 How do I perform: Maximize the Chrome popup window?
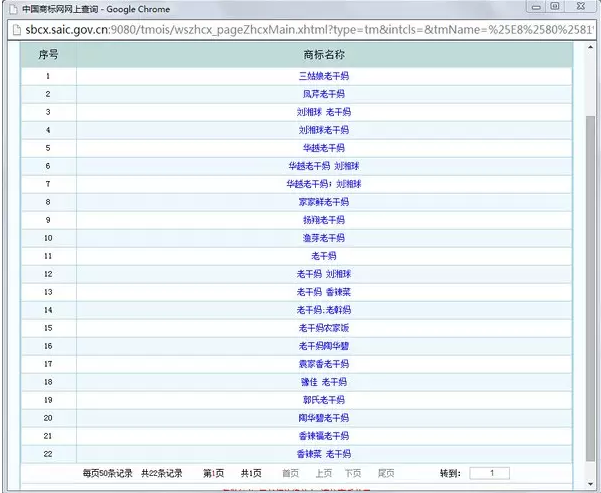click(555, 7)
